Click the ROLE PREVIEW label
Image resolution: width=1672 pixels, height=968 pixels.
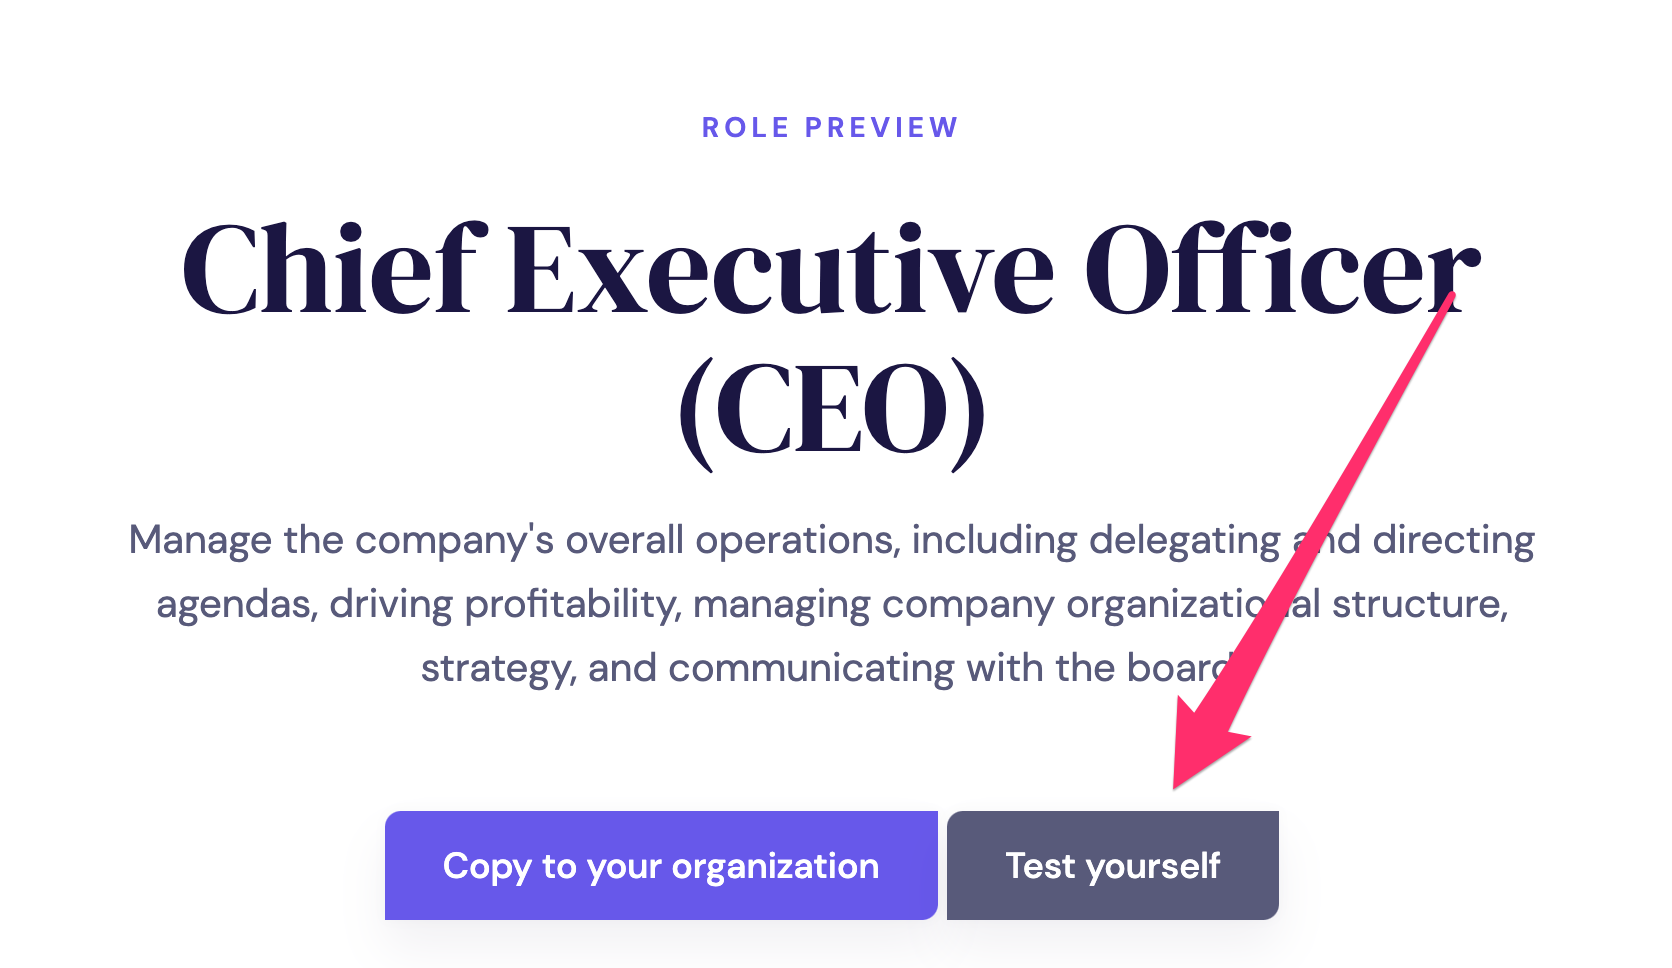pos(830,128)
